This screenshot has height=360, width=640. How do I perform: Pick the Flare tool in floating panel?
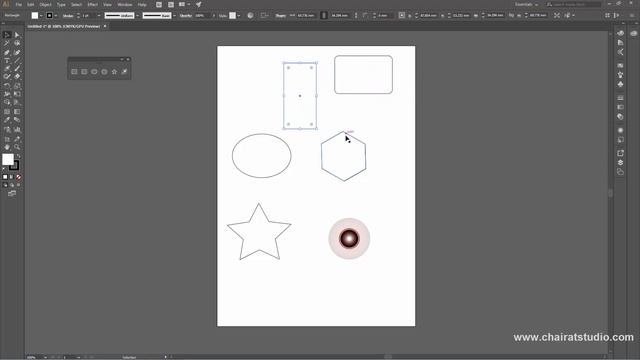tap(124, 71)
